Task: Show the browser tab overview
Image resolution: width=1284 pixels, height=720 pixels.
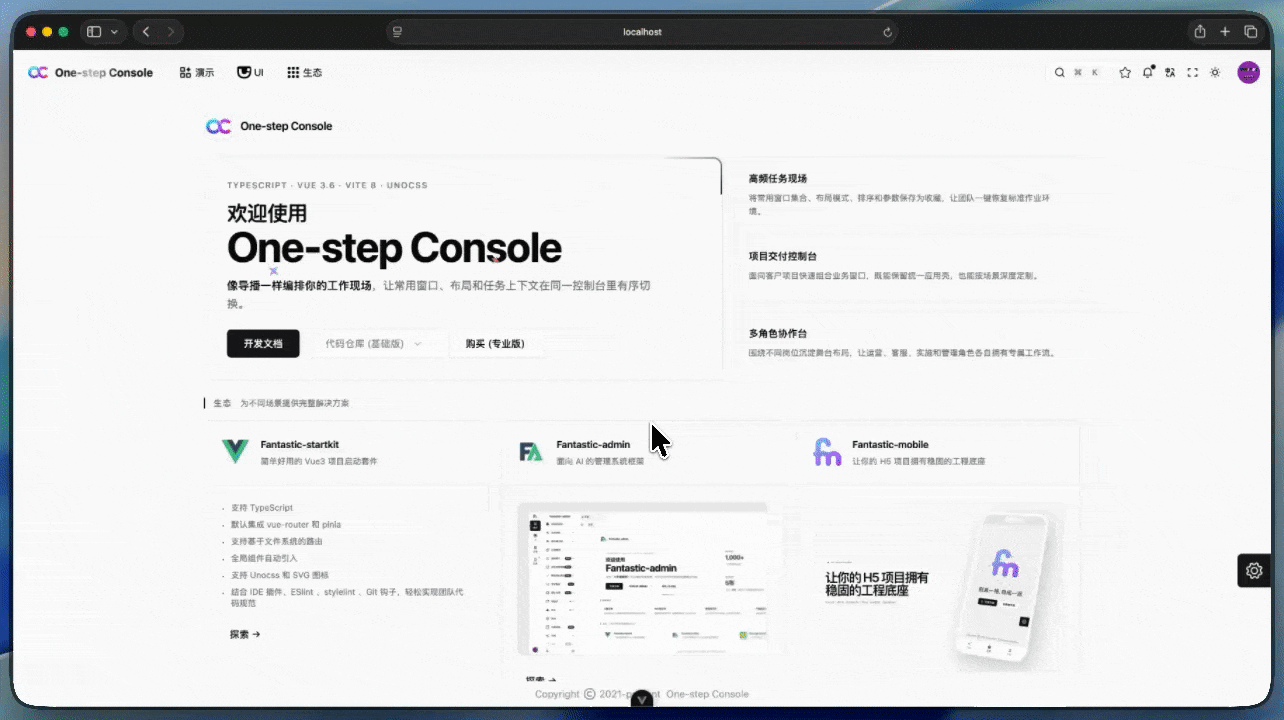Action: click(x=1250, y=32)
